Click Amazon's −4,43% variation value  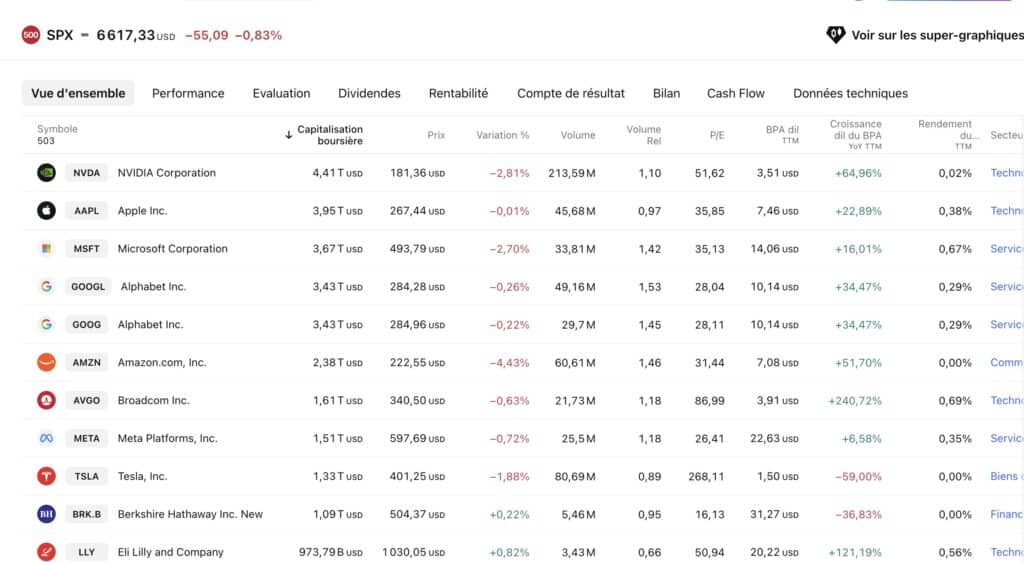509,362
